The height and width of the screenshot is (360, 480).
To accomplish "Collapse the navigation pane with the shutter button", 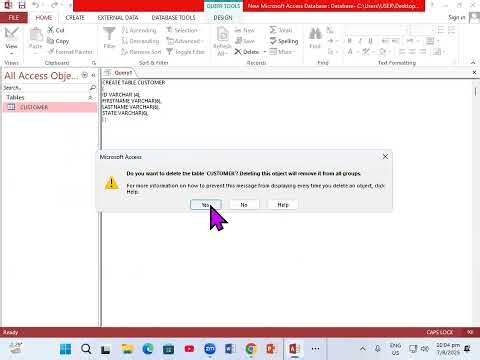I will (x=94, y=75).
